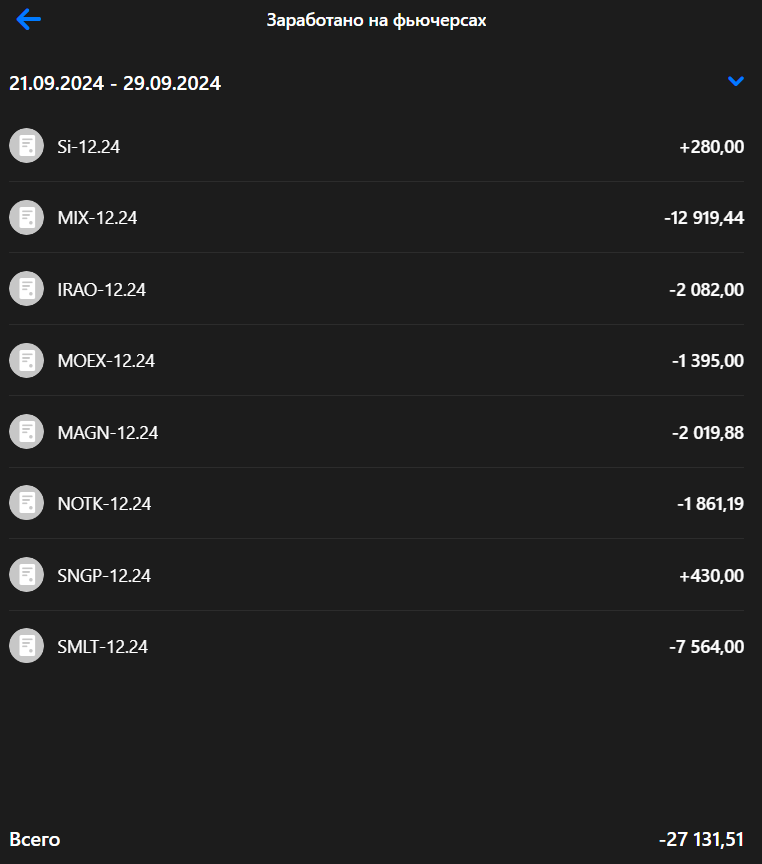Image resolution: width=762 pixels, height=864 pixels.
Task: Click the blue back arrow
Action: point(29,19)
